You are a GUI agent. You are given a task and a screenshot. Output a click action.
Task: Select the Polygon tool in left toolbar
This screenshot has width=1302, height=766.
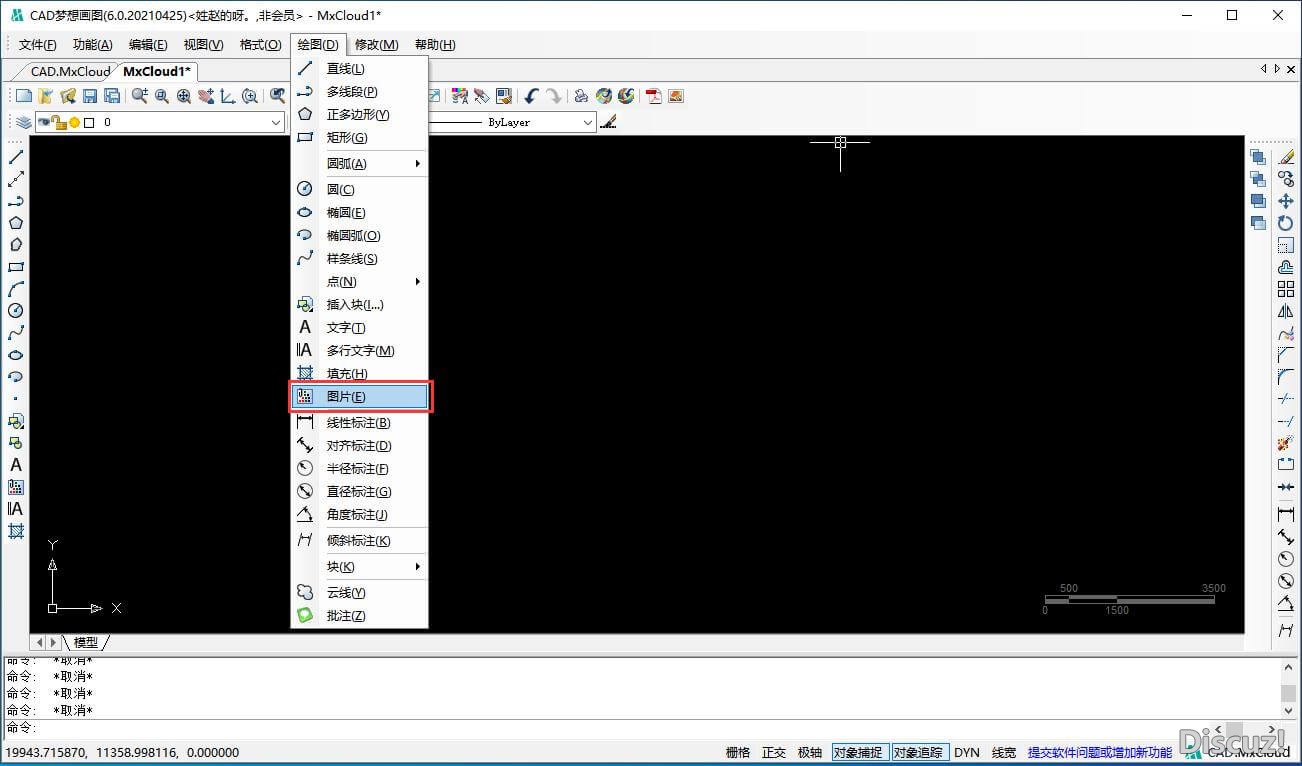16,223
